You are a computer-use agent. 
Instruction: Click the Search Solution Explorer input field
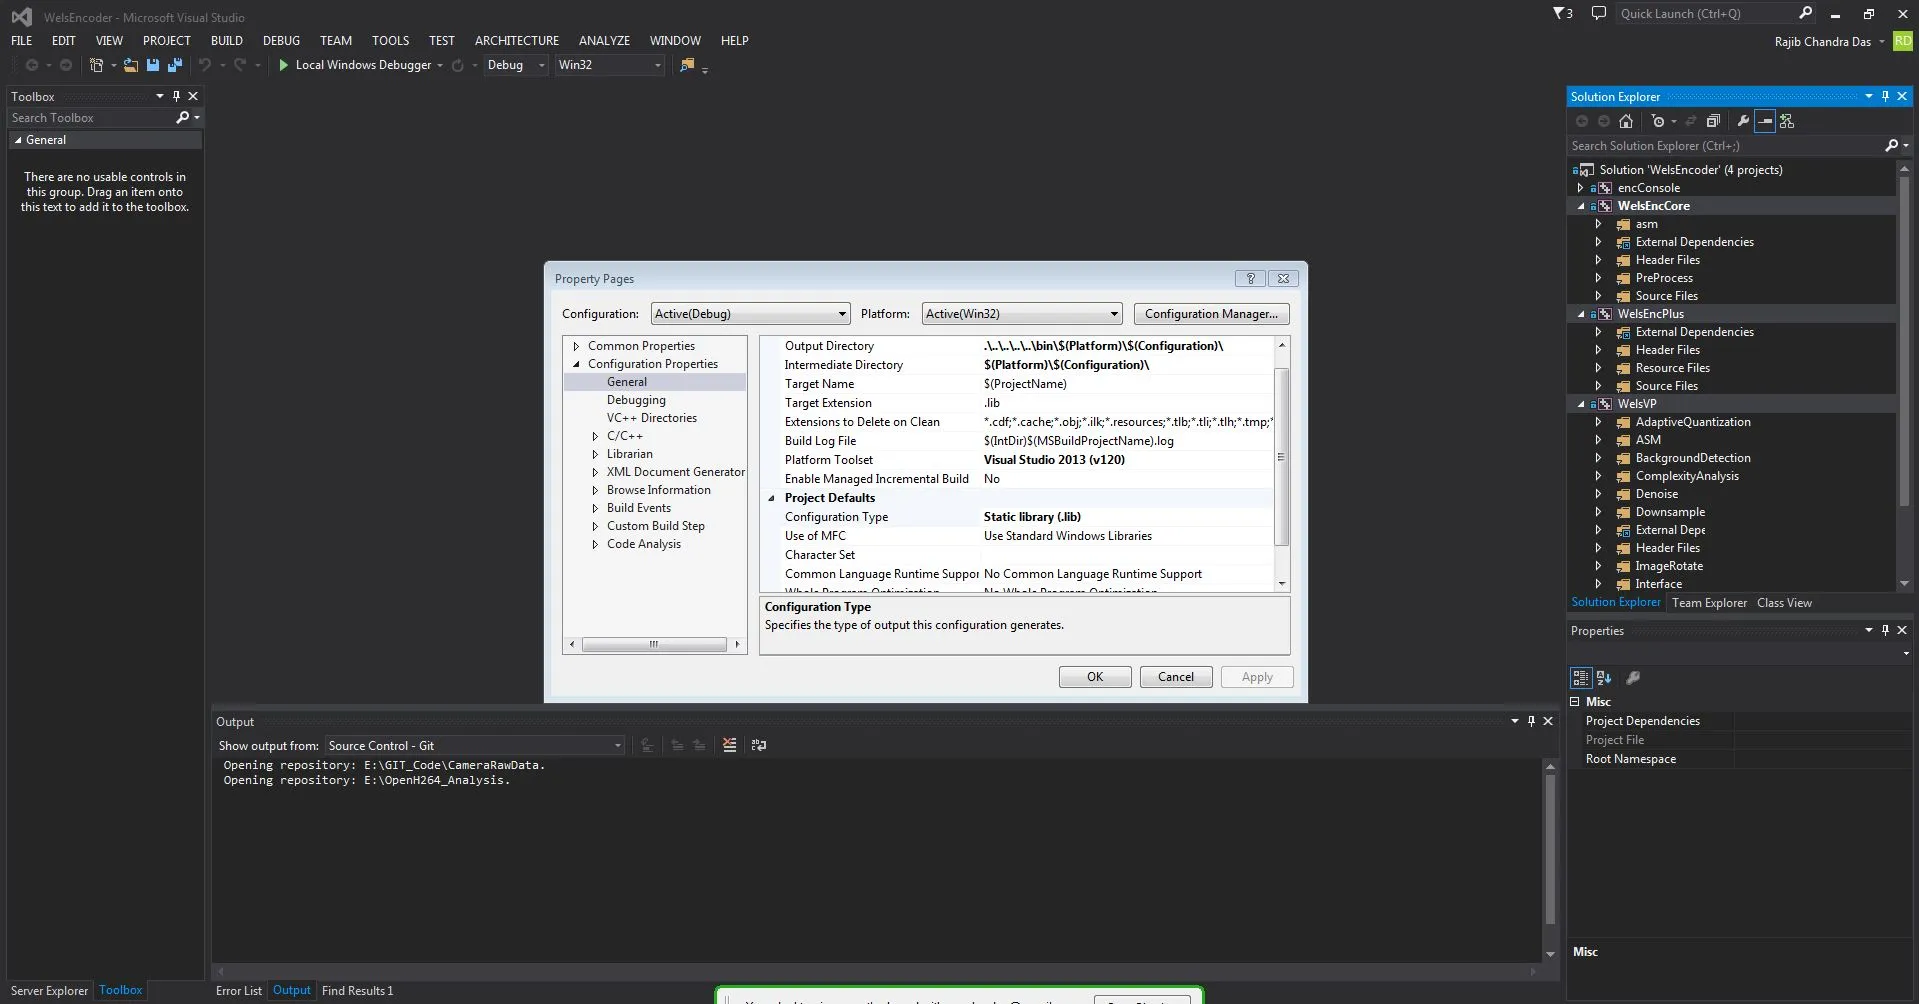[x=1725, y=146]
